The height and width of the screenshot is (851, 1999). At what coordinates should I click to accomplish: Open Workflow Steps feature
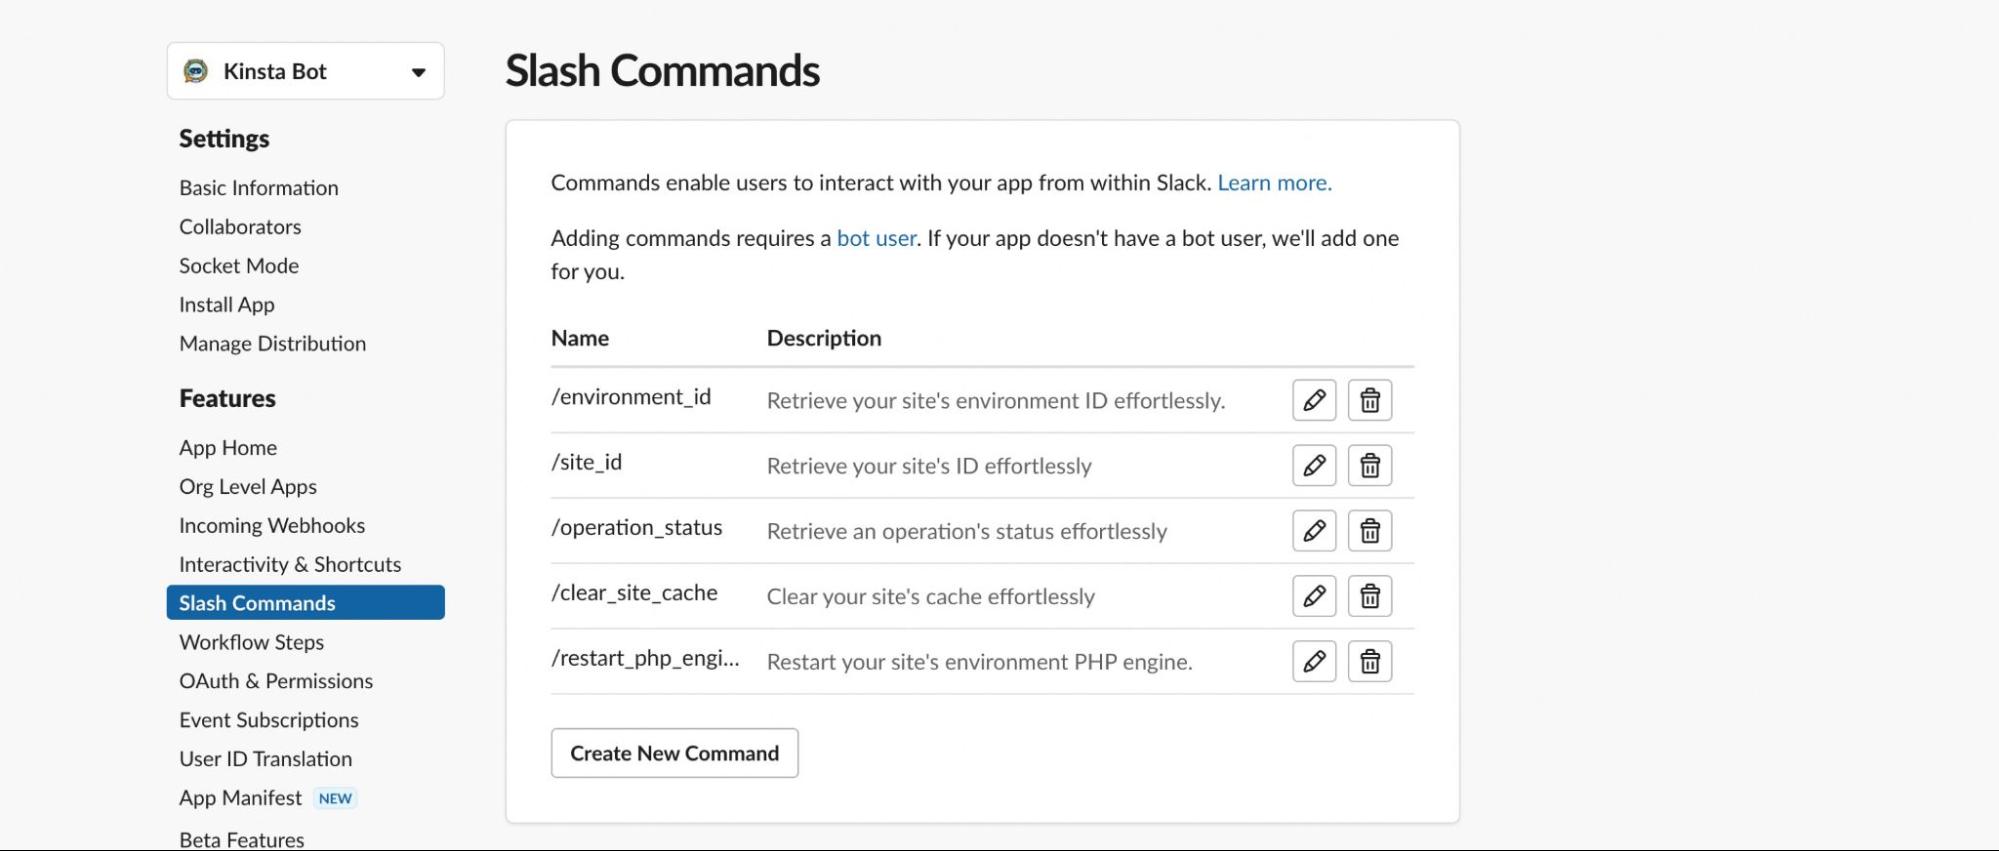click(x=252, y=642)
